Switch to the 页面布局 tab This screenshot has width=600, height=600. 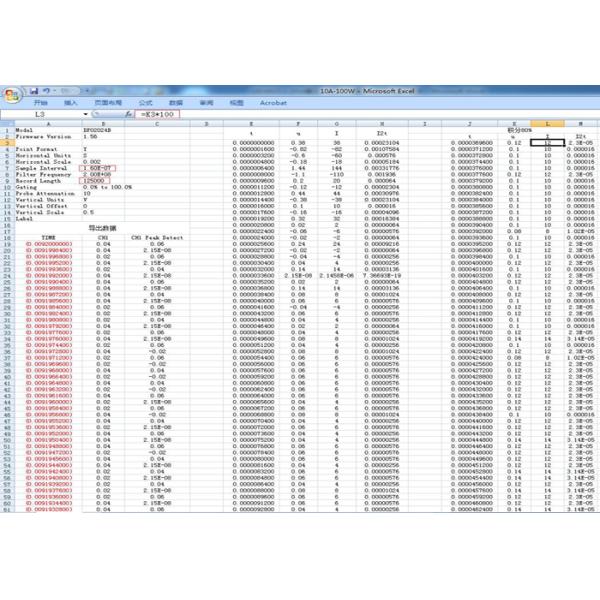tap(107, 102)
